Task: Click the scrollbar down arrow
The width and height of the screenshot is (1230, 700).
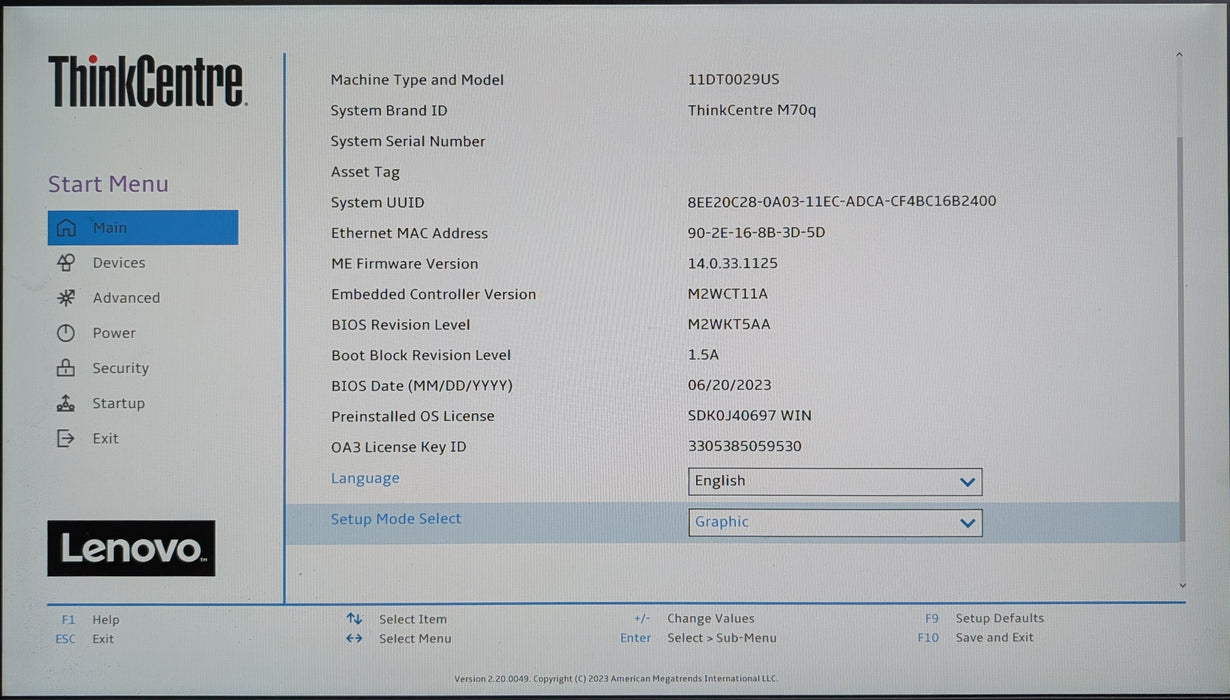Action: click(x=1182, y=585)
